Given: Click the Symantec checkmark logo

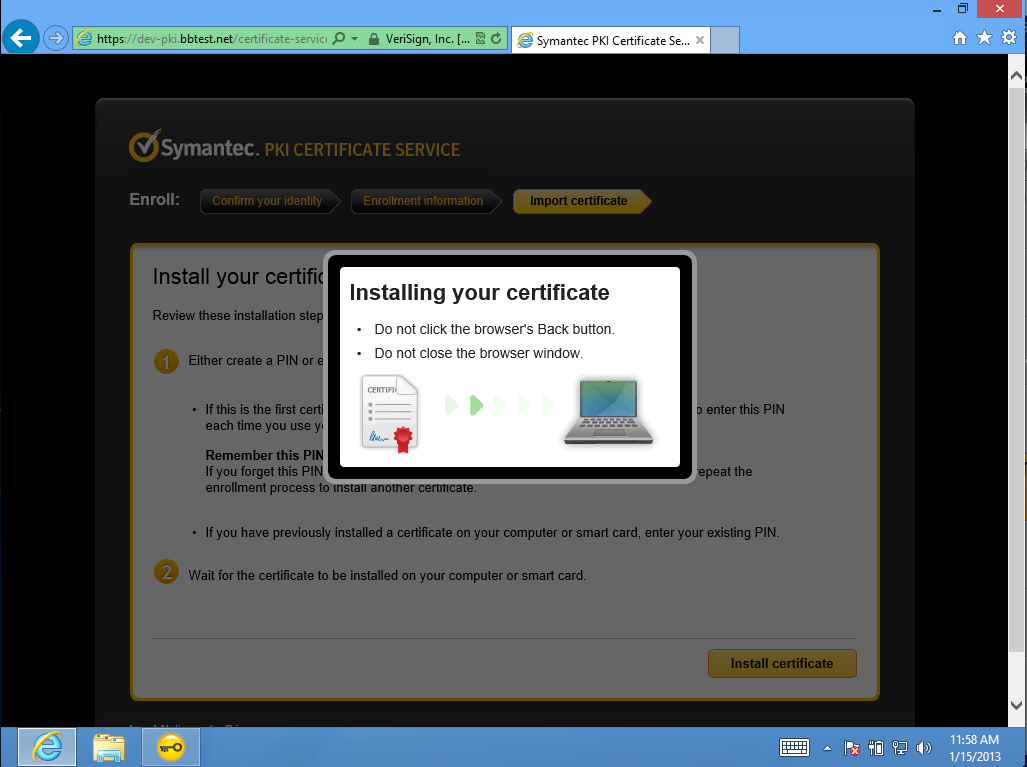Looking at the screenshot, I should 144,145.
